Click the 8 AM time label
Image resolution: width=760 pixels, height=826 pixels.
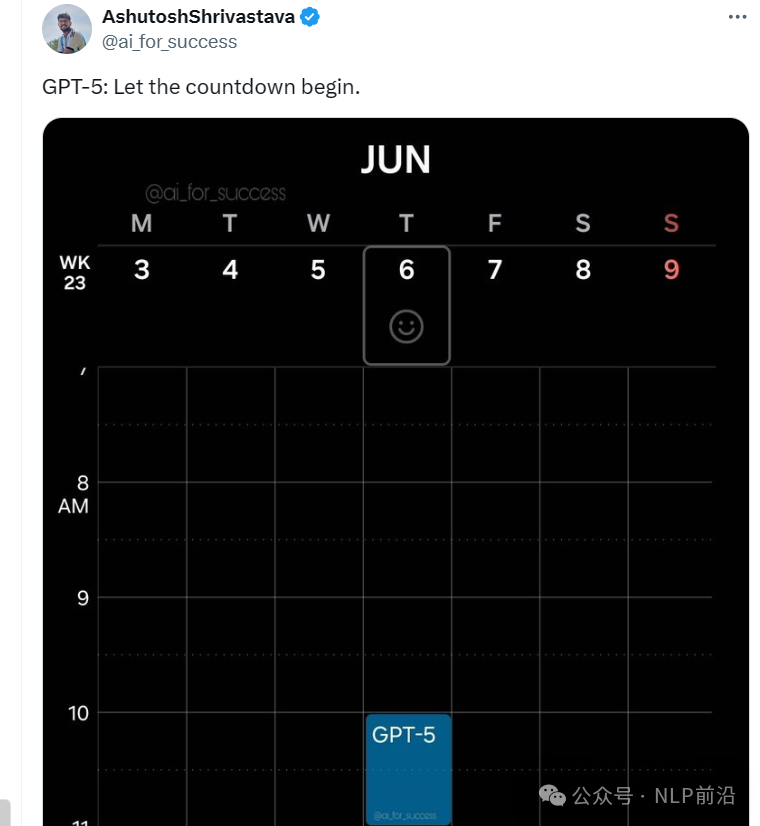coord(74,494)
